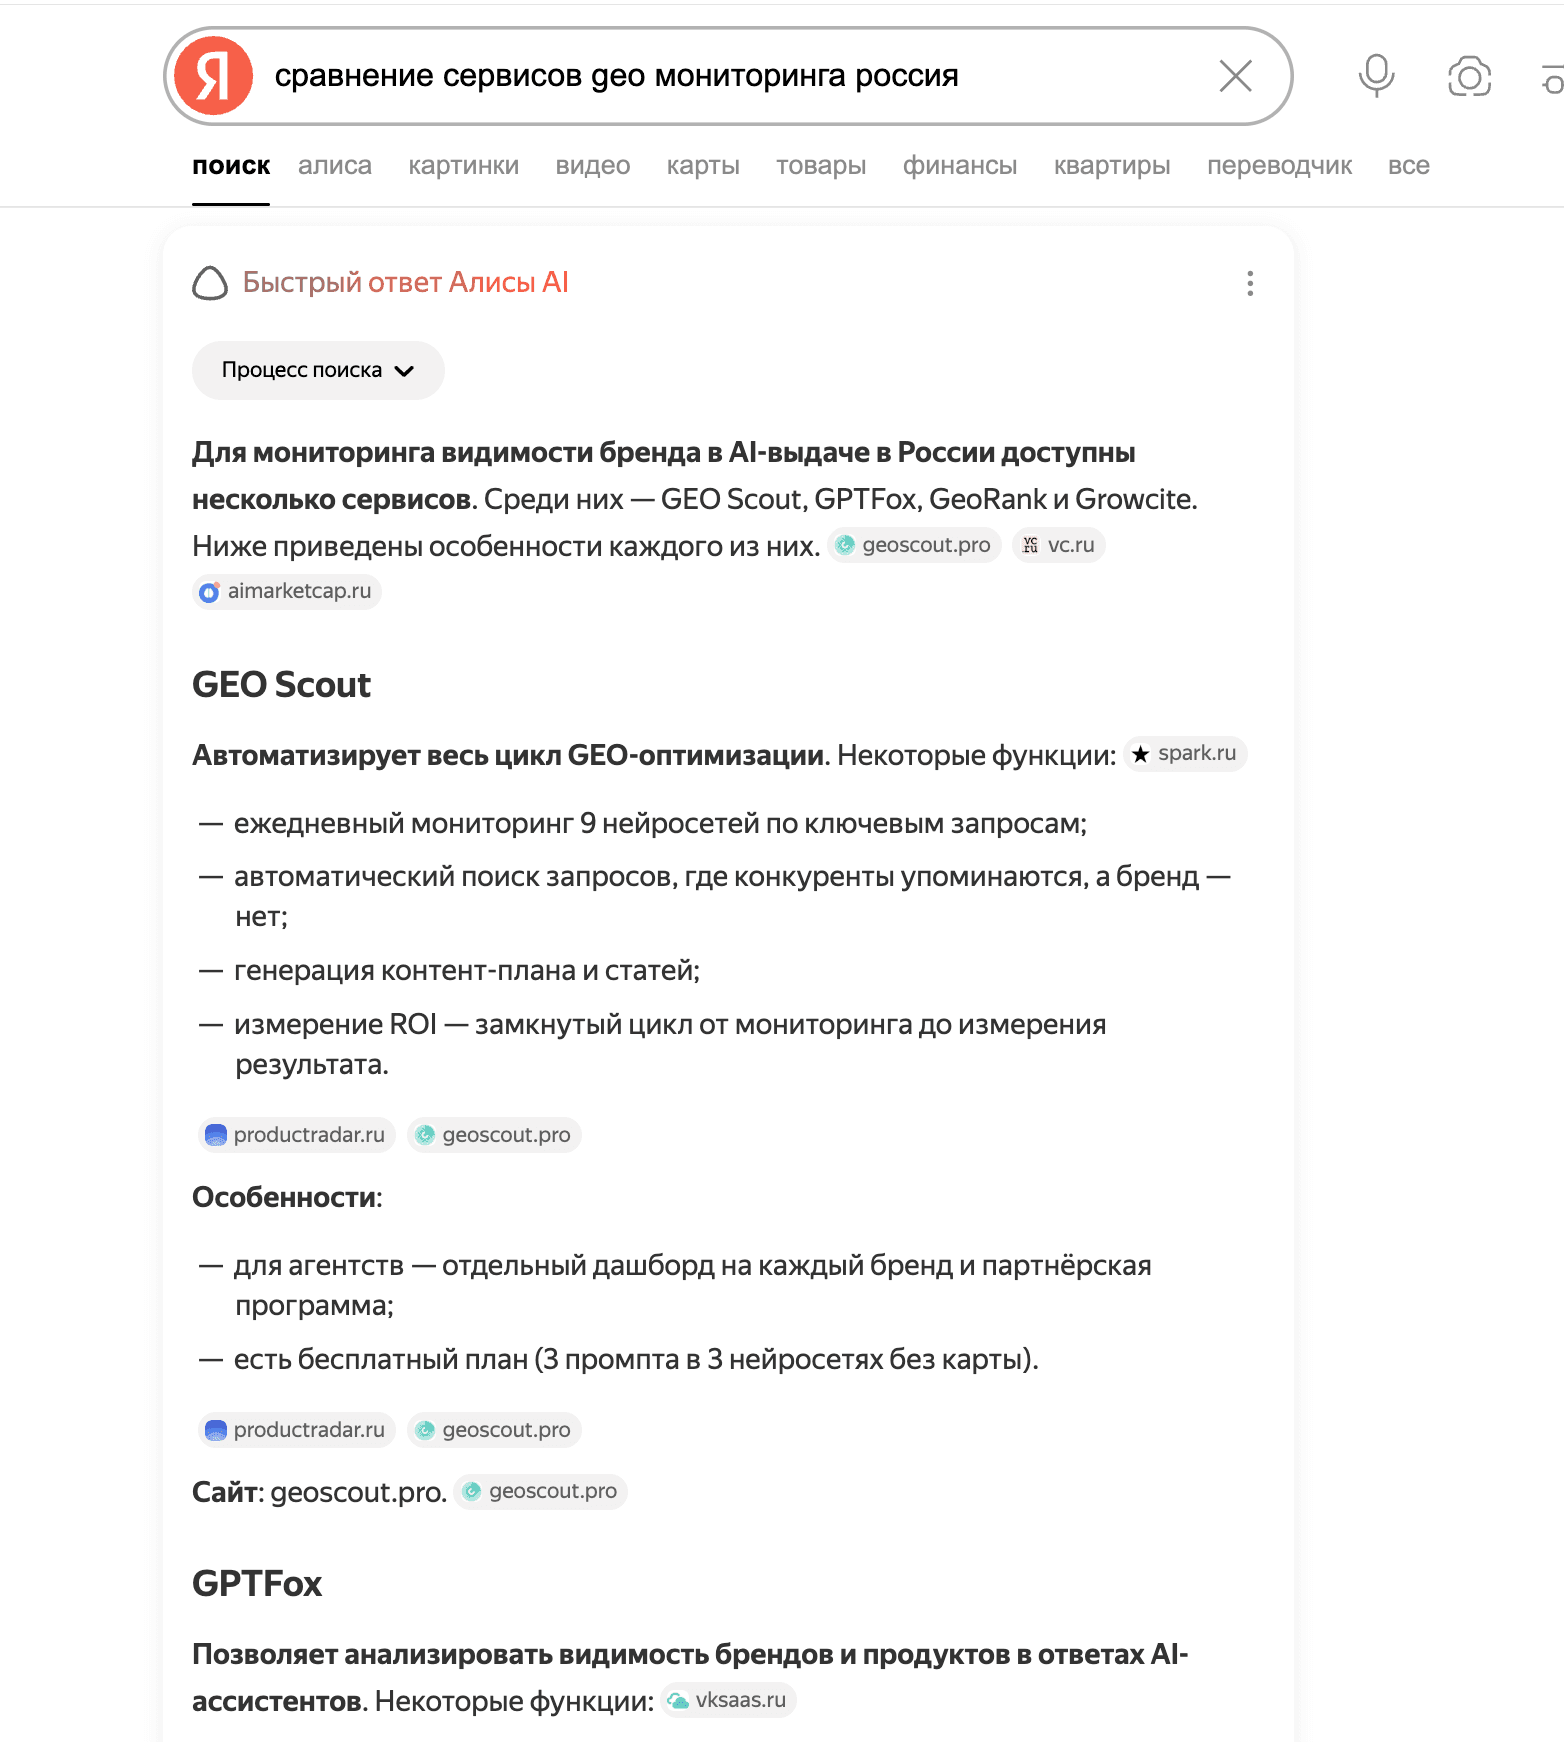Viewport: 1564px width, 1742px height.
Task: Clear the search query with the X
Action: [1235, 75]
